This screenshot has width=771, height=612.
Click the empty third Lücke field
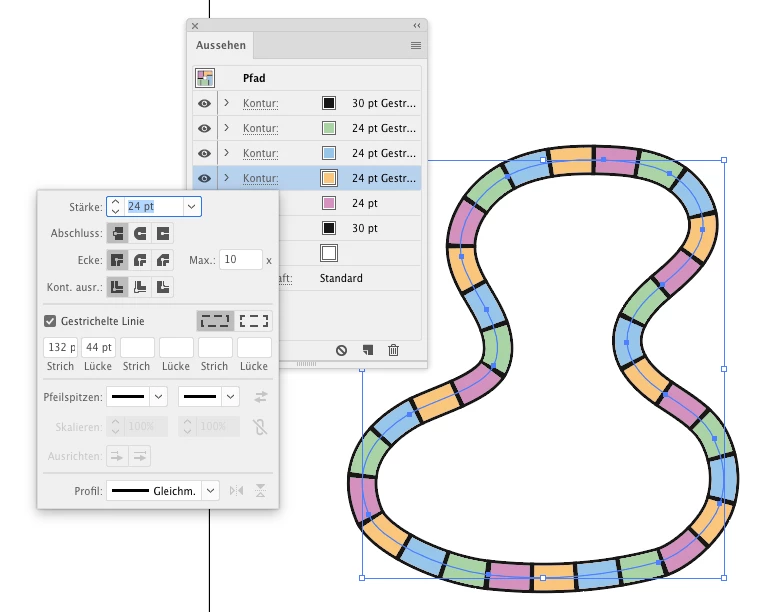coord(254,347)
